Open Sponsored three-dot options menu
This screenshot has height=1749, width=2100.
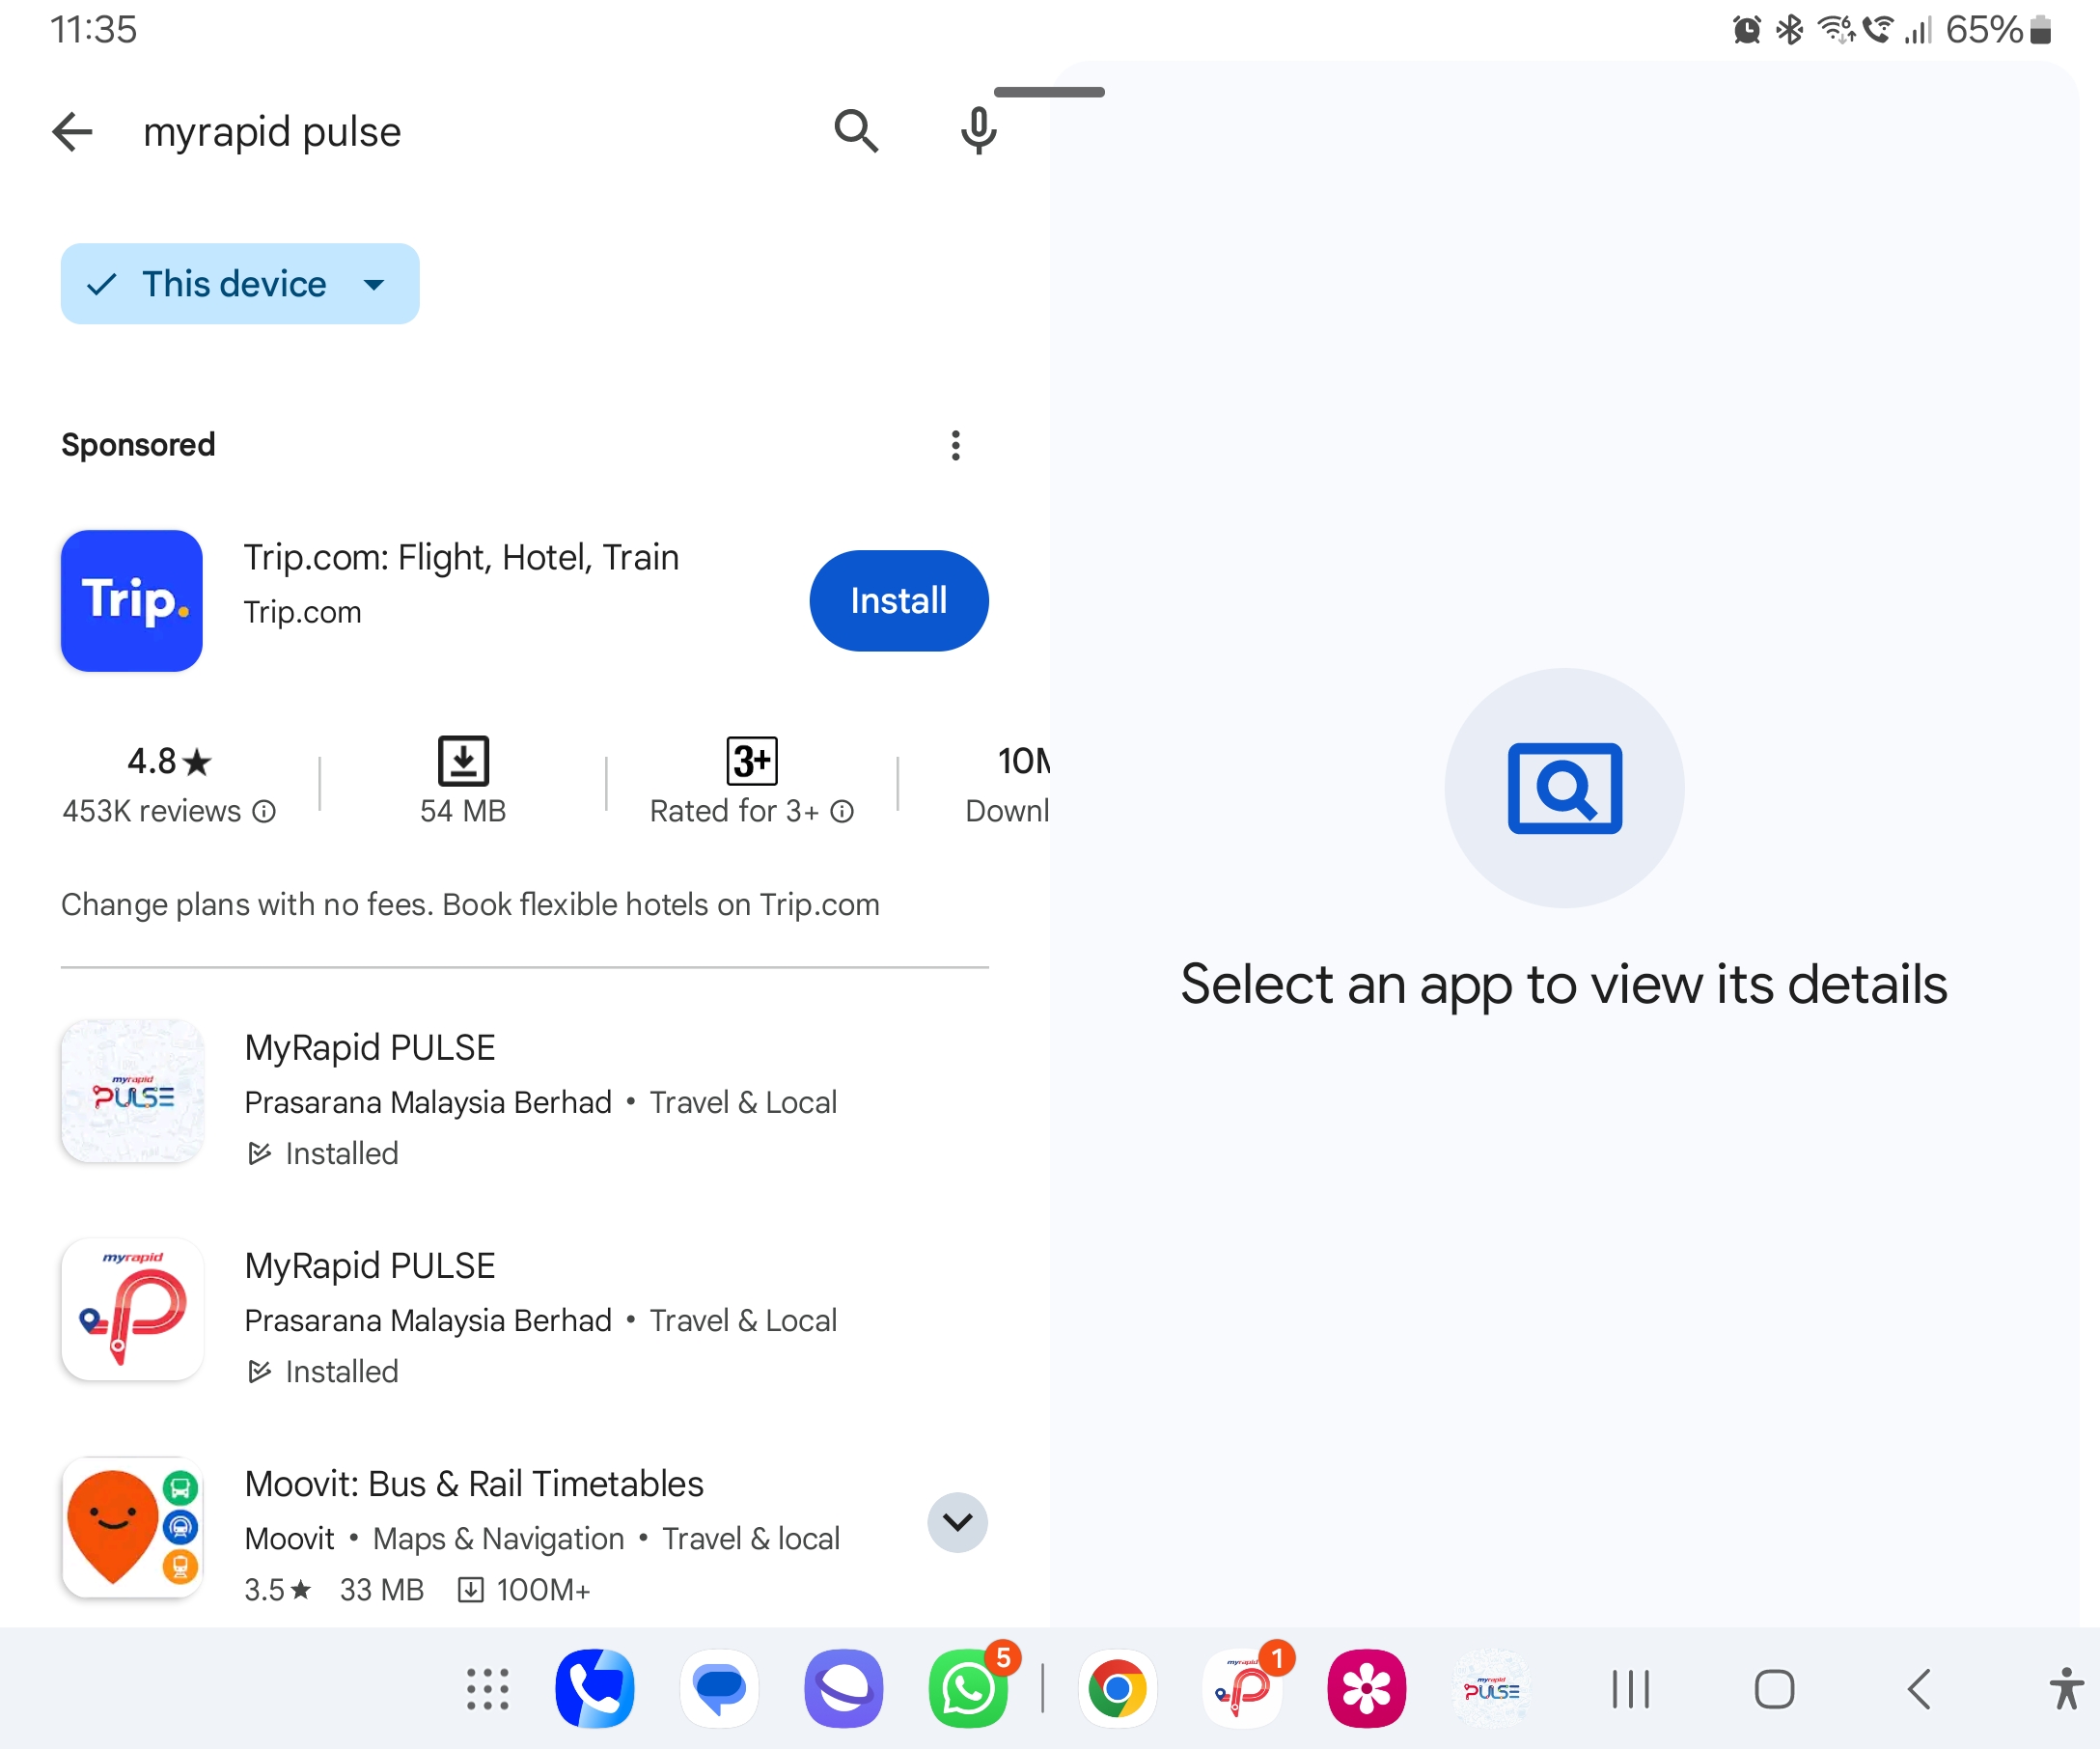click(x=956, y=445)
